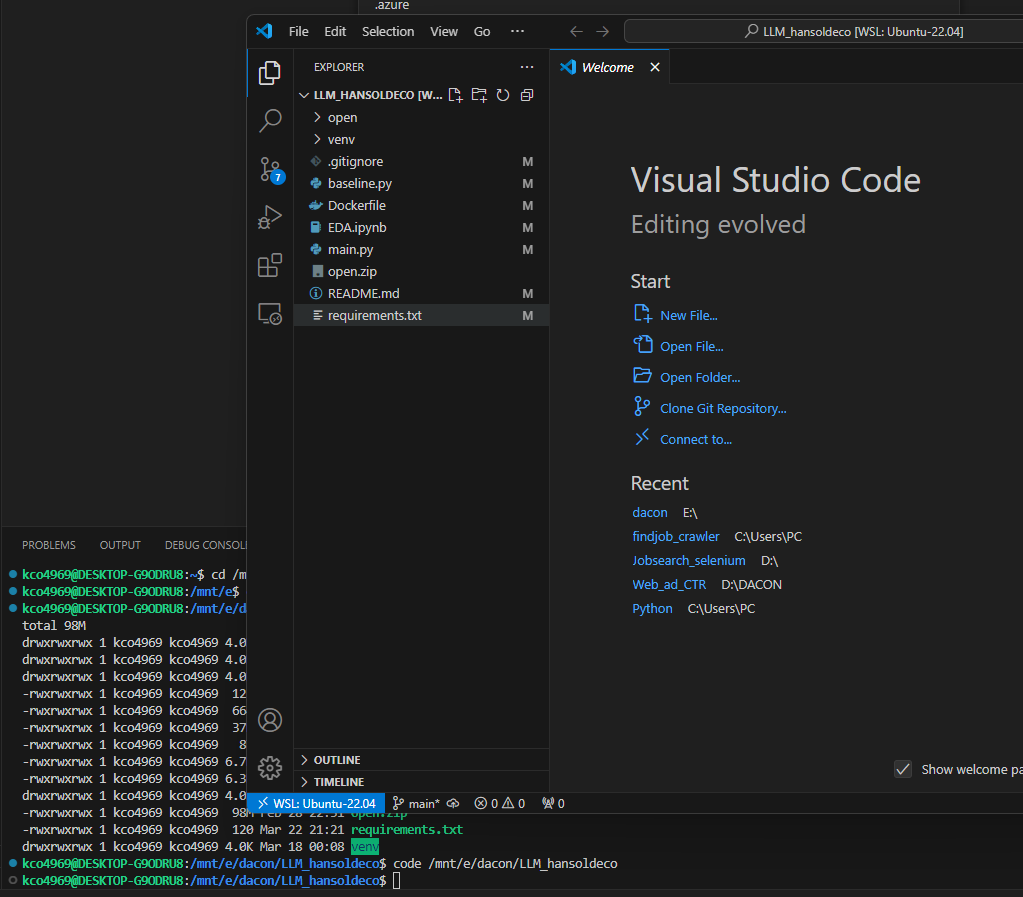Click the publish to cloud icon in status bar
The width and height of the screenshot is (1023, 897).
[x=453, y=804]
